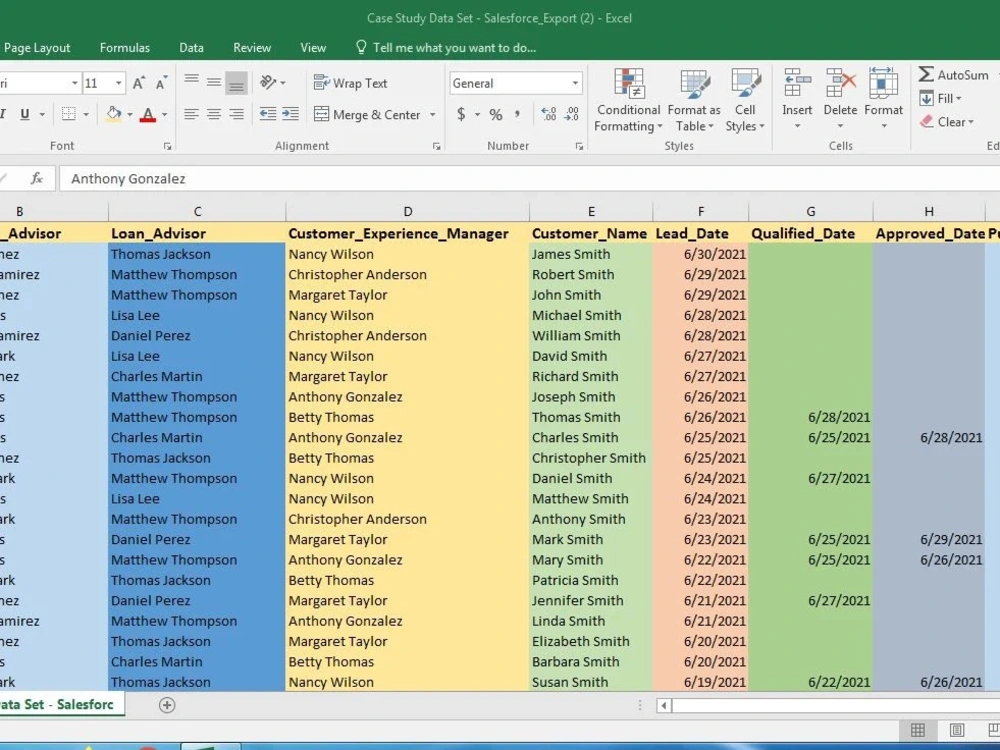Switch to the Data tab

click(191, 48)
